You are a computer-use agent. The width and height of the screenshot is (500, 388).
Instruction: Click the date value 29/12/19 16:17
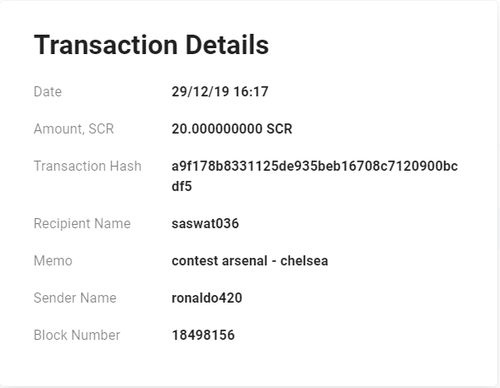pyautogui.click(x=220, y=92)
